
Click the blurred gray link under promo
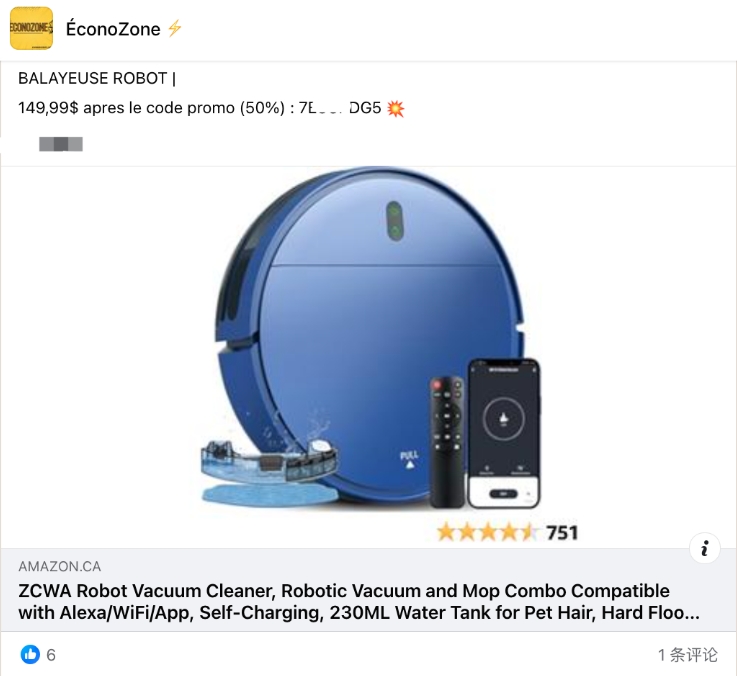point(61,144)
